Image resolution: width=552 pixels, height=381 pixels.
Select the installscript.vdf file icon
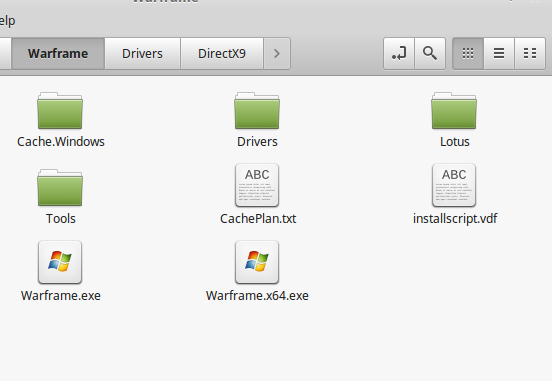pyautogui.click(x=454, y=185)
